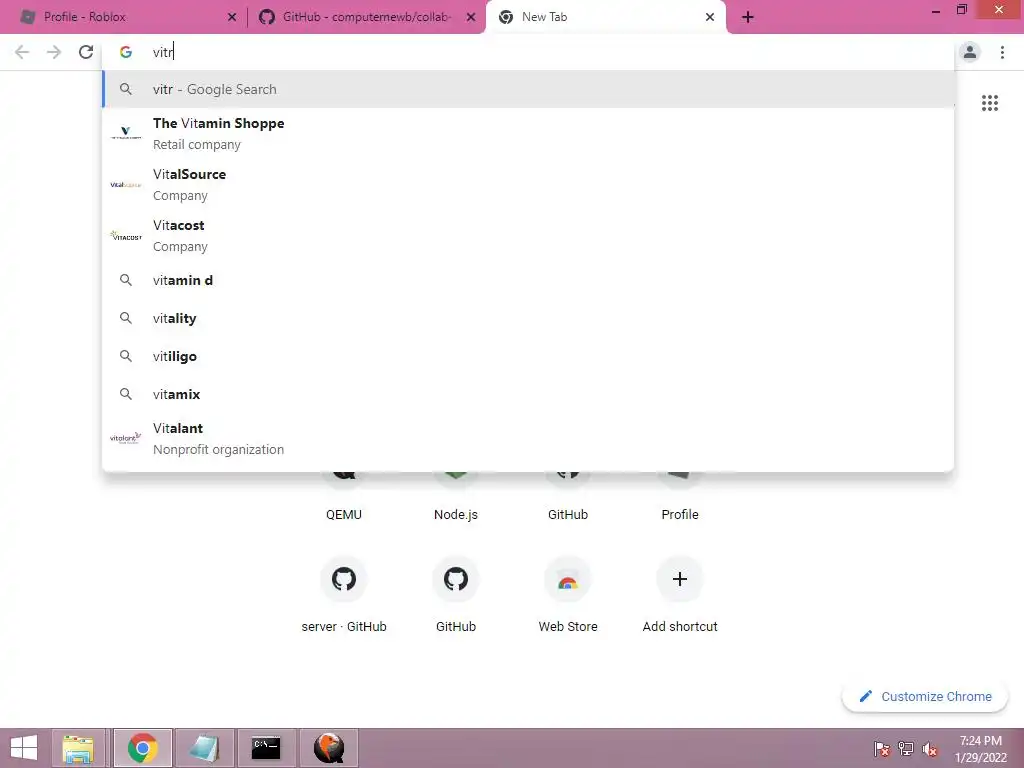The width and height of the screenshot is (1024, 768).
Task: Click the muted volume tray icon
Action: click(930, 749)
